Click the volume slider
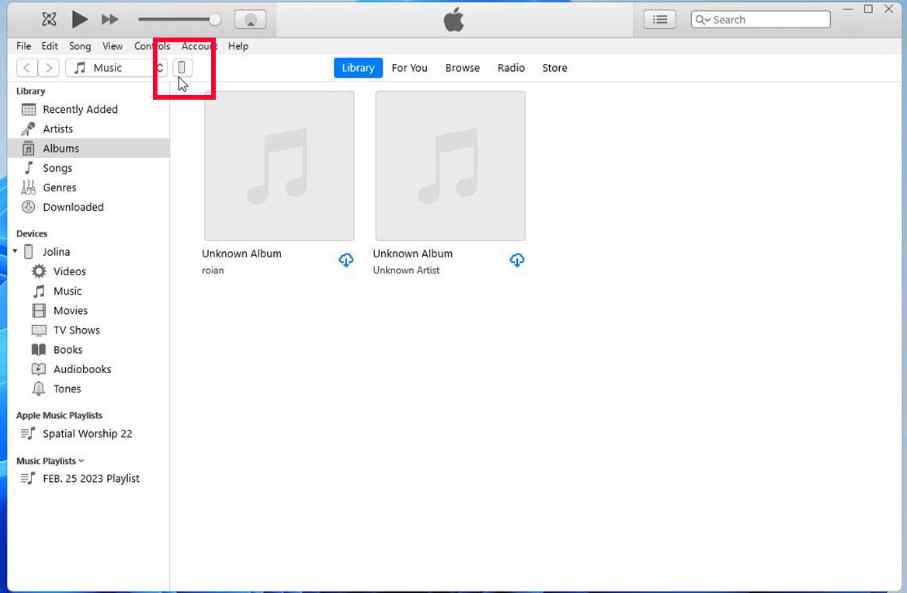Viewport: 907px width, 593px height. pos(178,19)
